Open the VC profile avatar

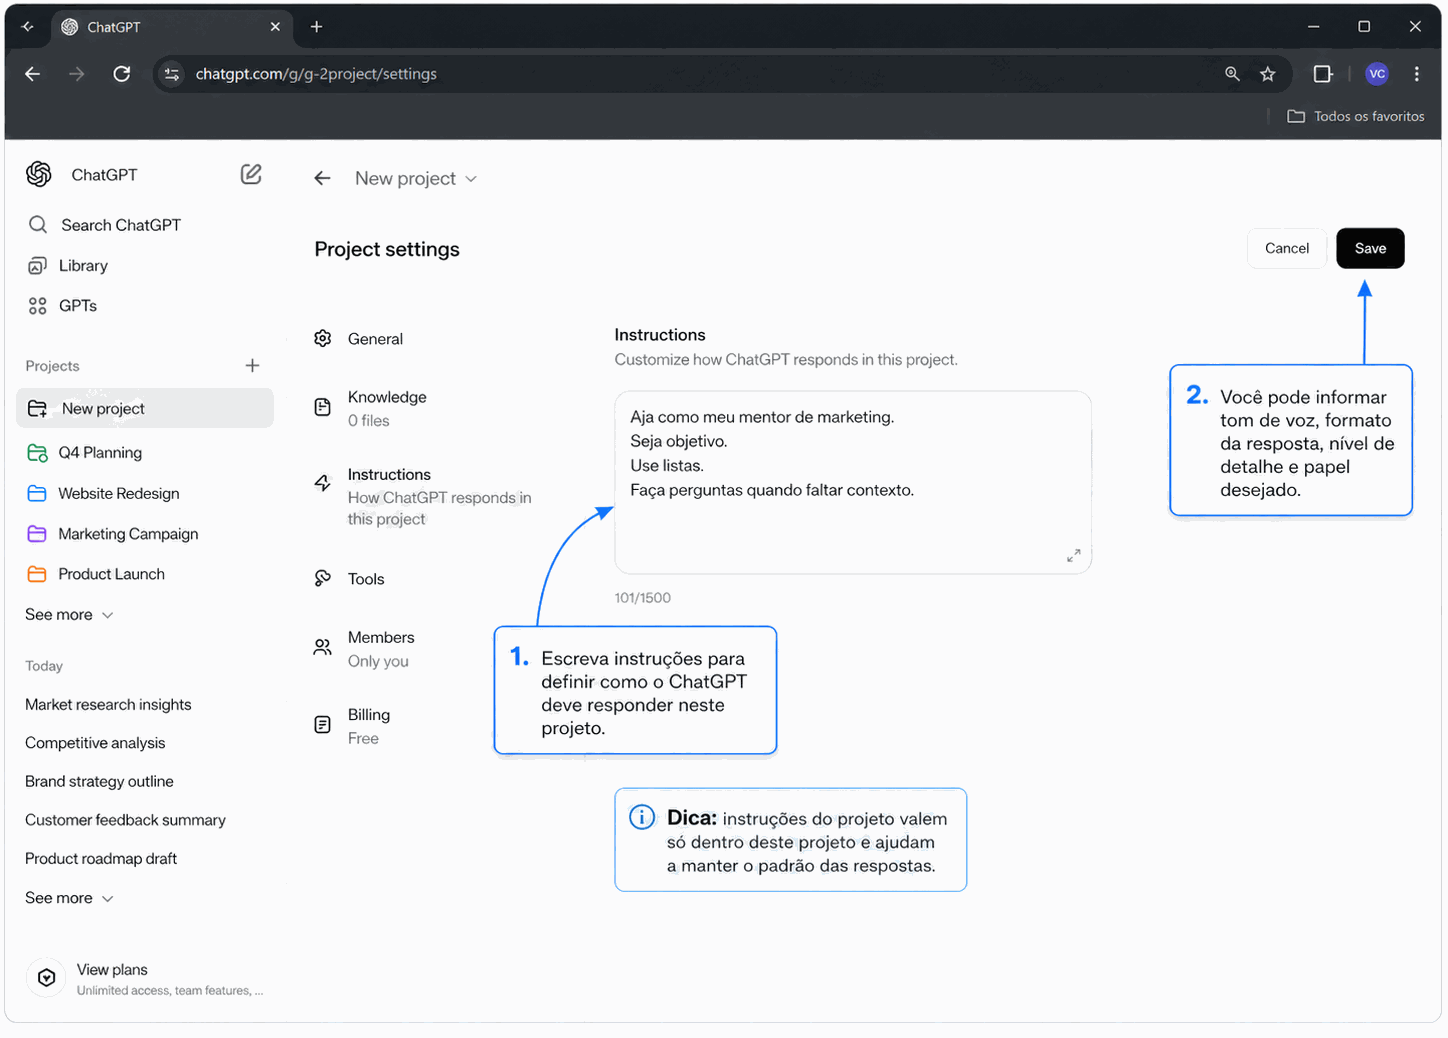click(1377, 74)
